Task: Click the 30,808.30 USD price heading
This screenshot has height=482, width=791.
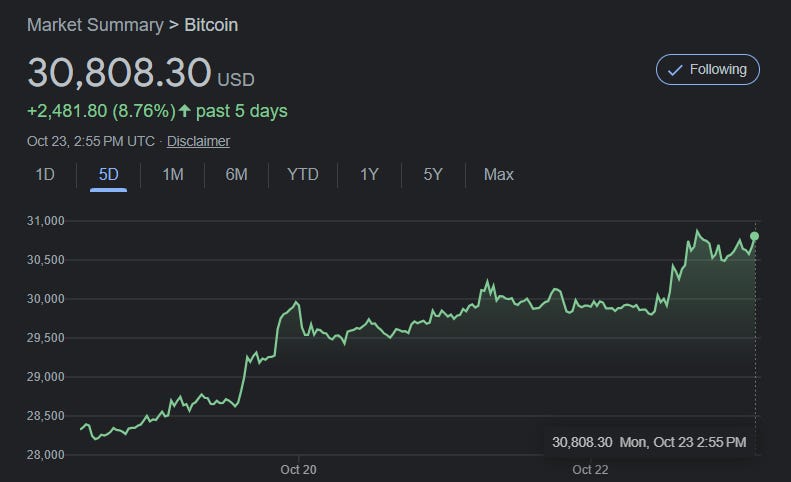Action: [x=141, y=73]
